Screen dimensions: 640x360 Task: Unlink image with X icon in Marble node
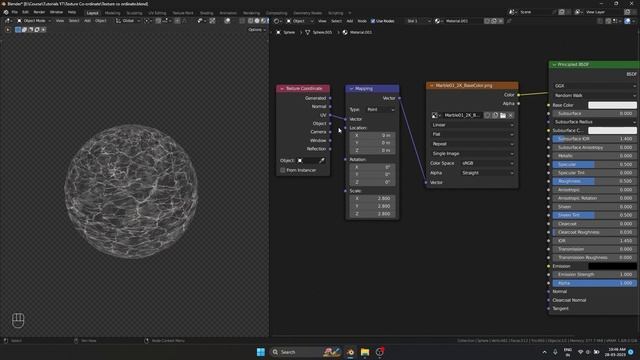tap(510, 116)
